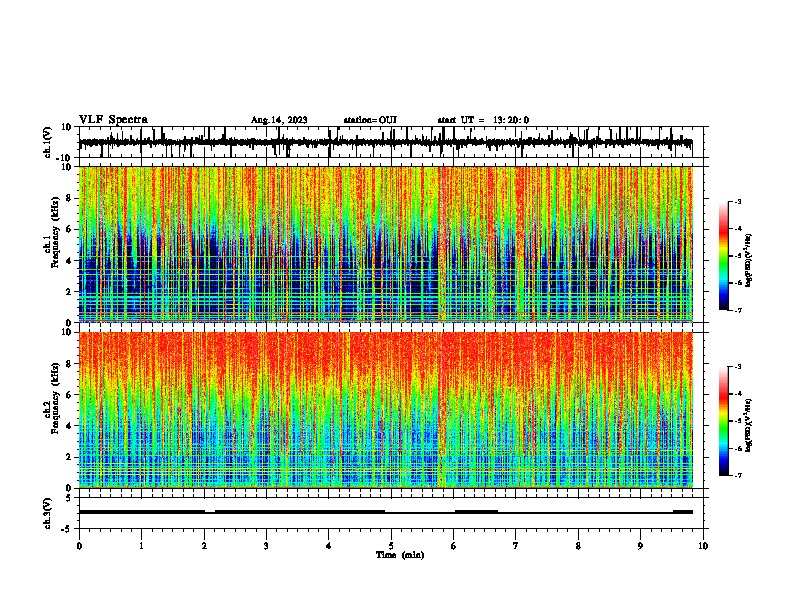Image resolution: width=792 pixels, height=612 pixels.
Task: Click the "3" tick label on Time axis
Action: [x=266, y=546]
